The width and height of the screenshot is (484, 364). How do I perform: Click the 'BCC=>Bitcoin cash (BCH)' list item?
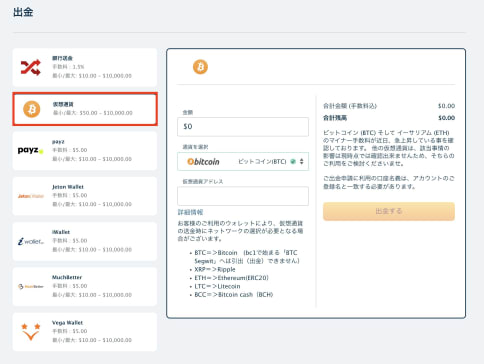(x=234, y=295)
